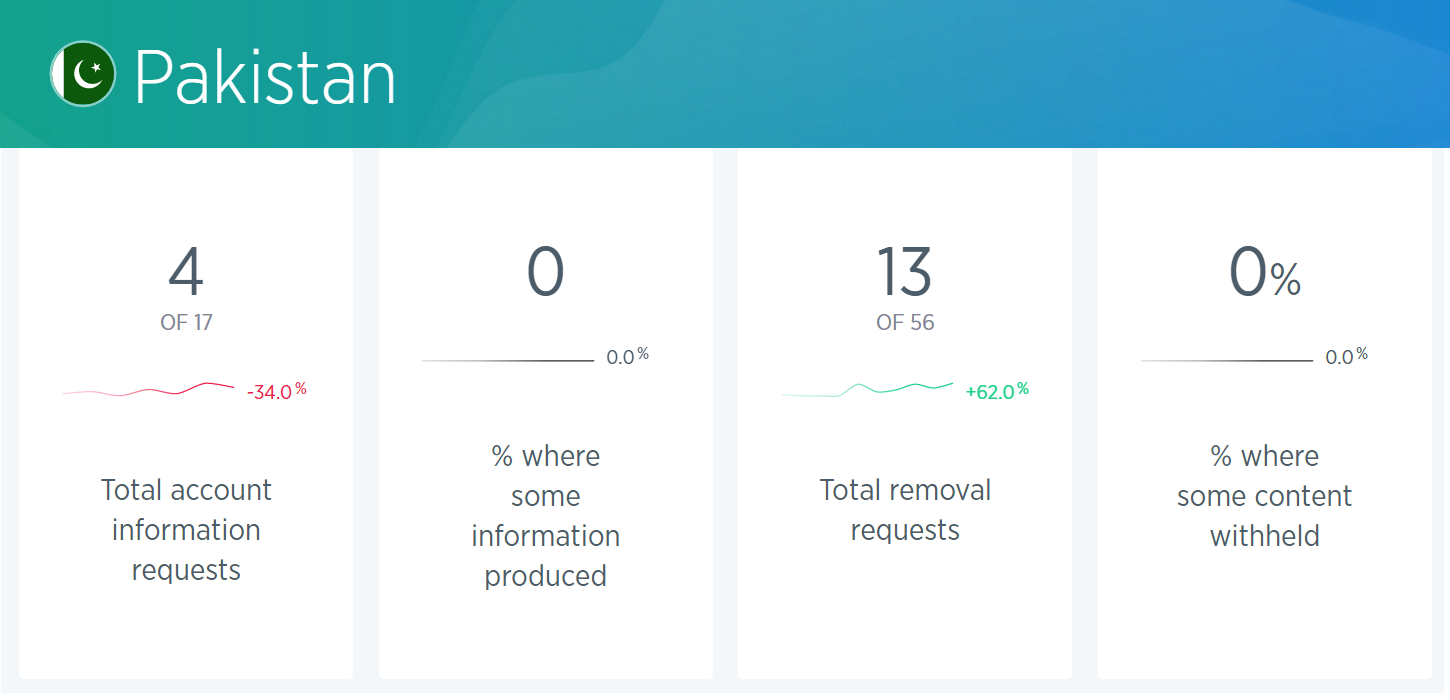Click 0.0% value beside information produced trend

pos(627,357)
